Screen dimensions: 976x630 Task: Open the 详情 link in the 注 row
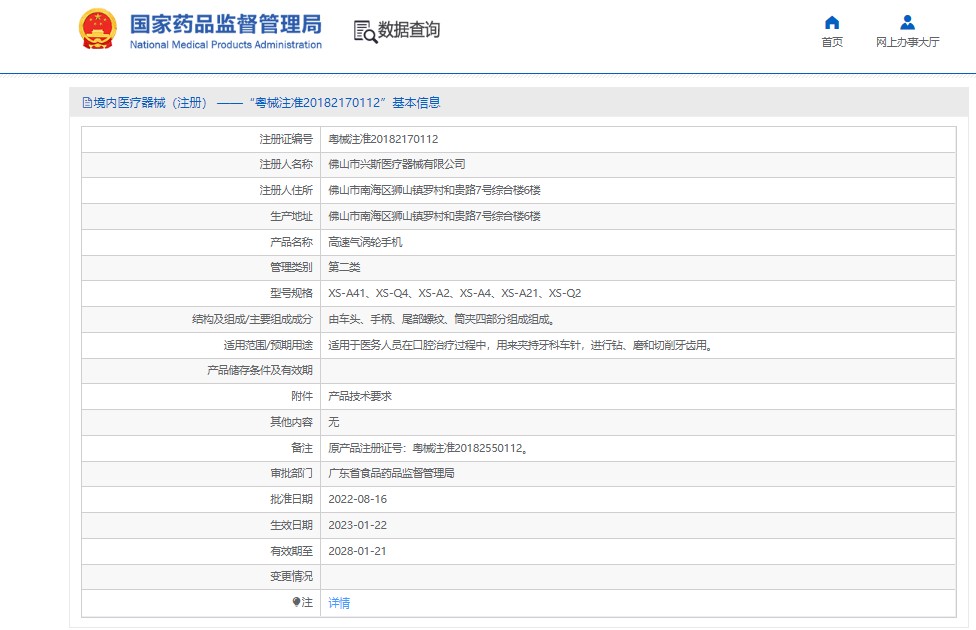point(339,603)
